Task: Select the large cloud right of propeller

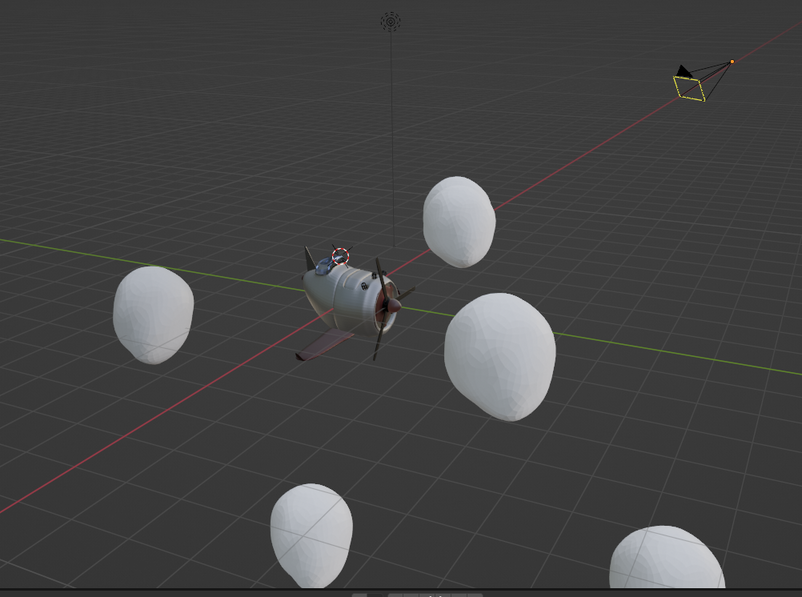Action: [x=500, y=355]
